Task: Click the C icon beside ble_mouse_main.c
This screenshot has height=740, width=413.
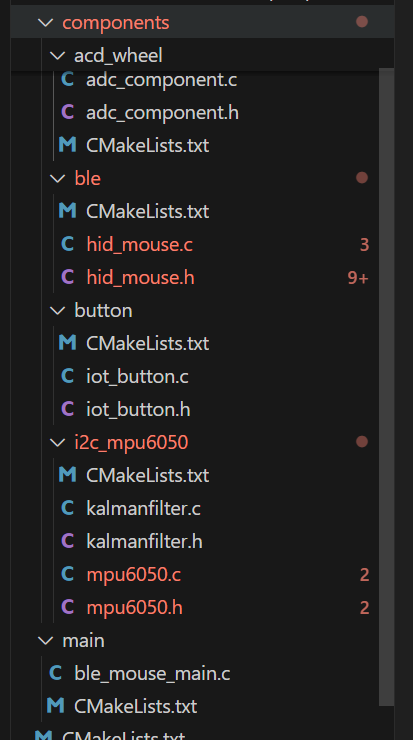Action: (x=56, y=673)
